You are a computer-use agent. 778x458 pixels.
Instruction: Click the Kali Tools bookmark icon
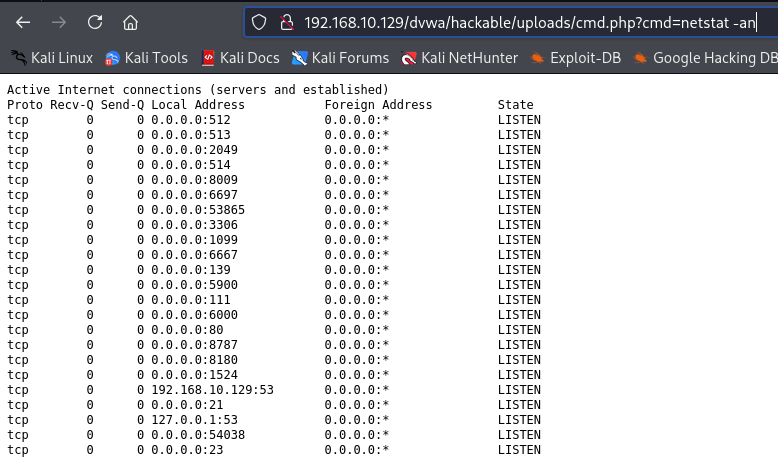(112, 59)
